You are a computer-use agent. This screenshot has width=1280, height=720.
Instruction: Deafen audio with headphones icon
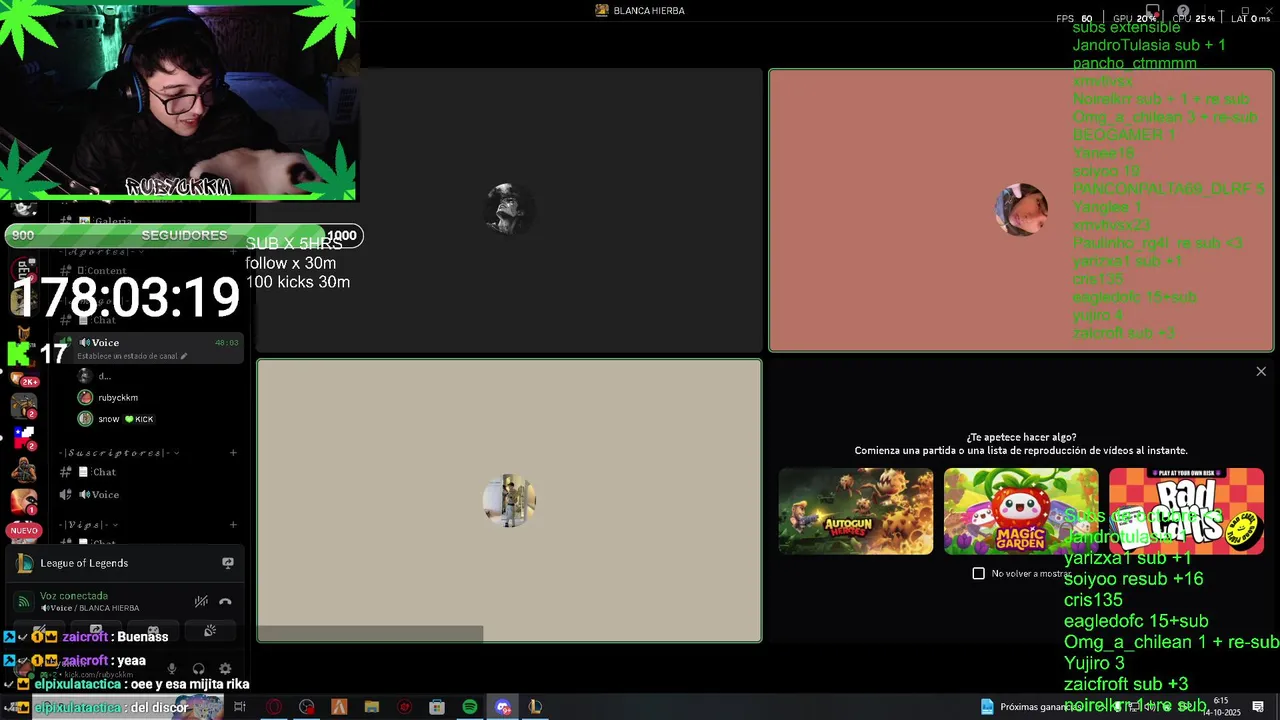point(198,669)
